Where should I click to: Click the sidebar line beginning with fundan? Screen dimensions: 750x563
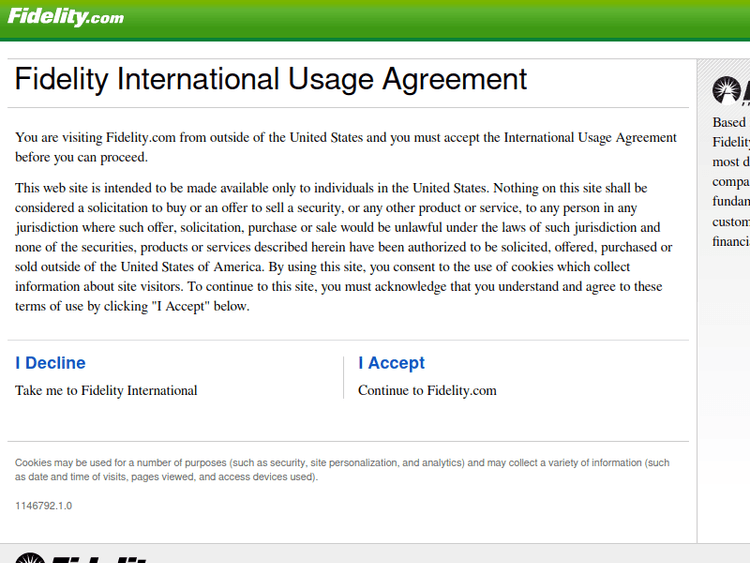click(731, 202)
